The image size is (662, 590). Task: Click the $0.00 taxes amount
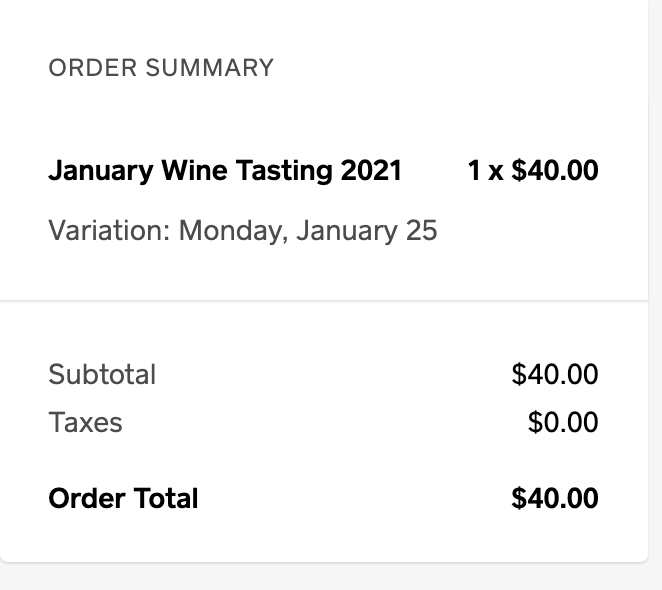tap(562, 423)
